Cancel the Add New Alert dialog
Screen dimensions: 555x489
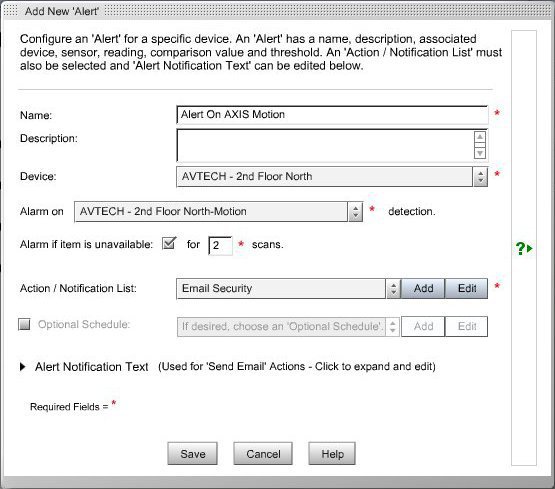(x=263, y=454)
